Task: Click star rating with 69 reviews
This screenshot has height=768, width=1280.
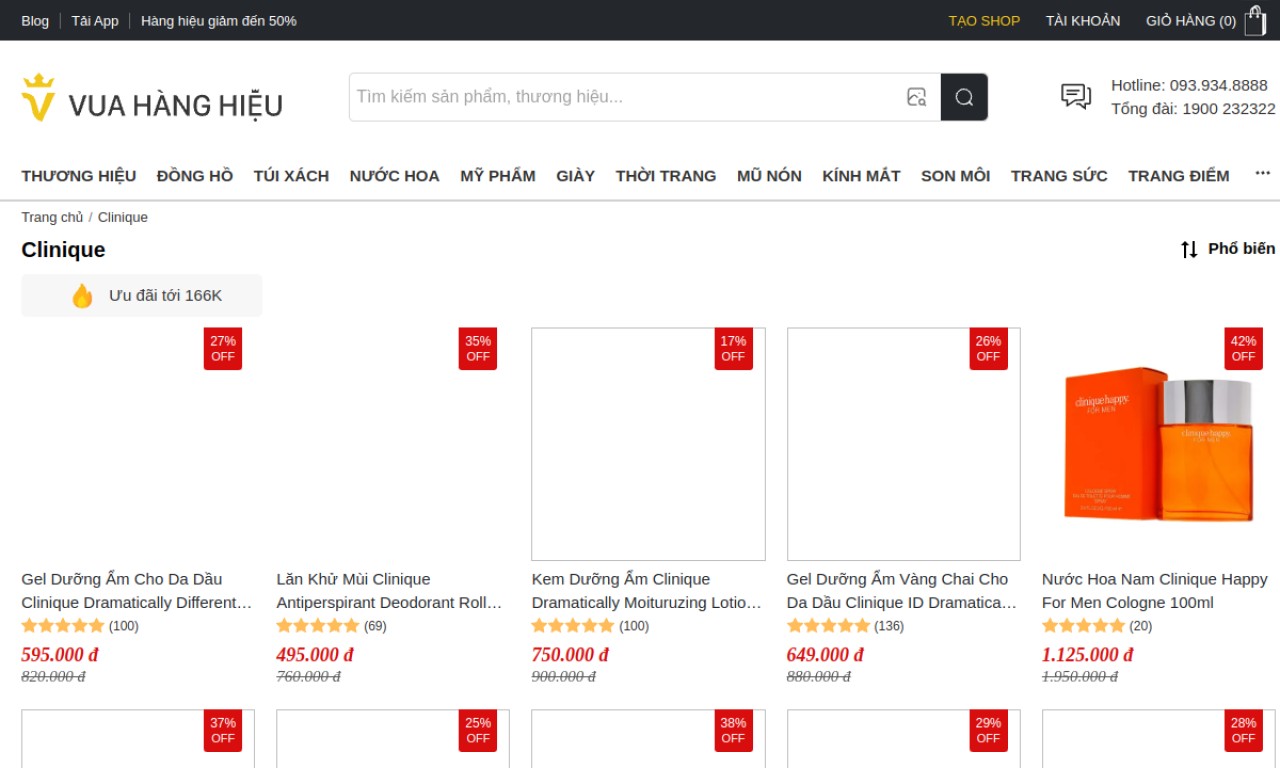Action: 318,626
